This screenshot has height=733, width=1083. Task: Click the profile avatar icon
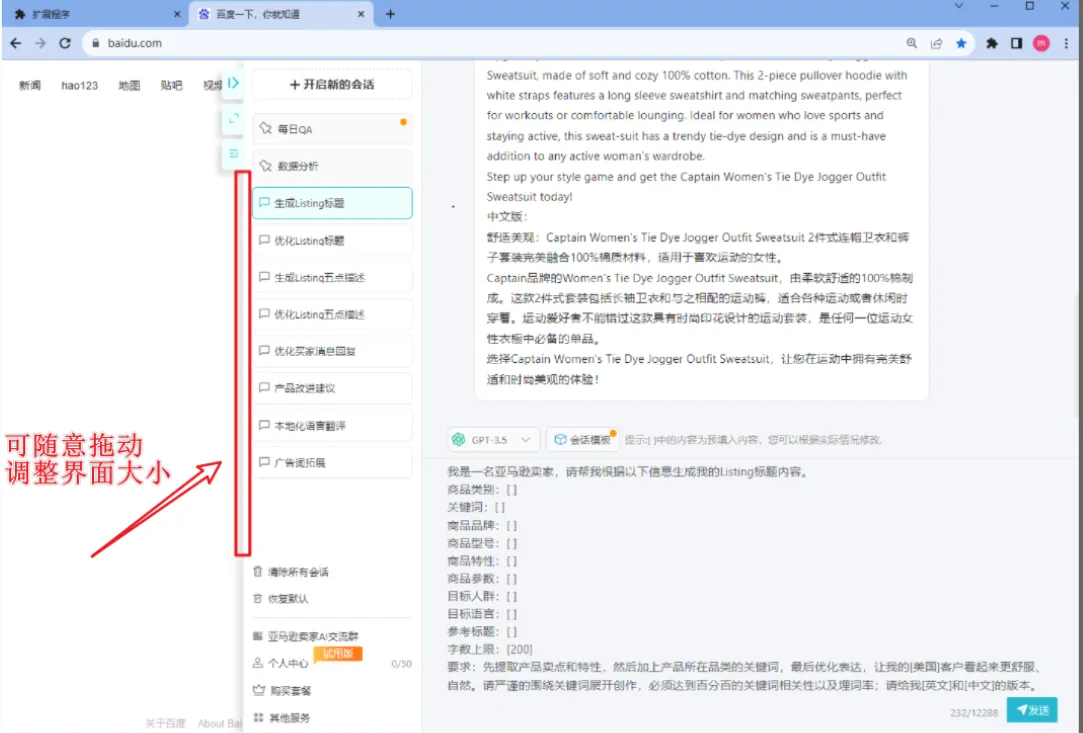[1042, 43]
